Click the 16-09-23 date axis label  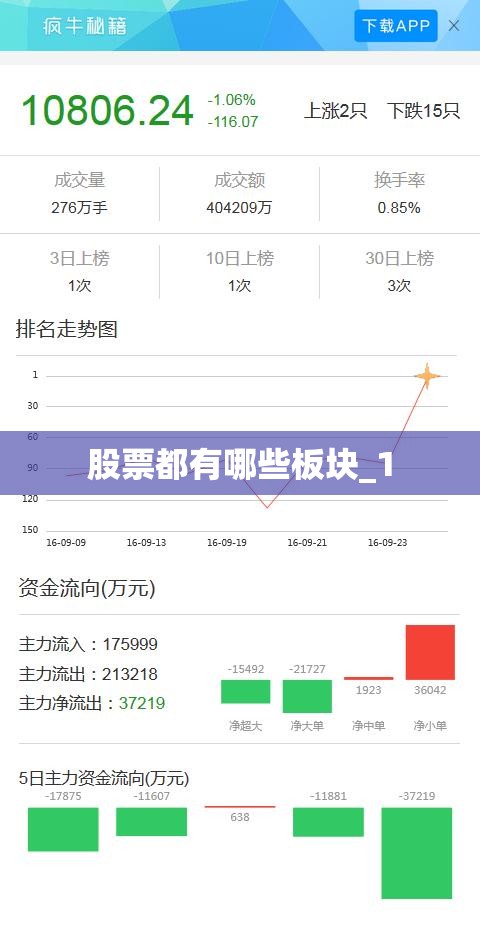click(387, 543)
